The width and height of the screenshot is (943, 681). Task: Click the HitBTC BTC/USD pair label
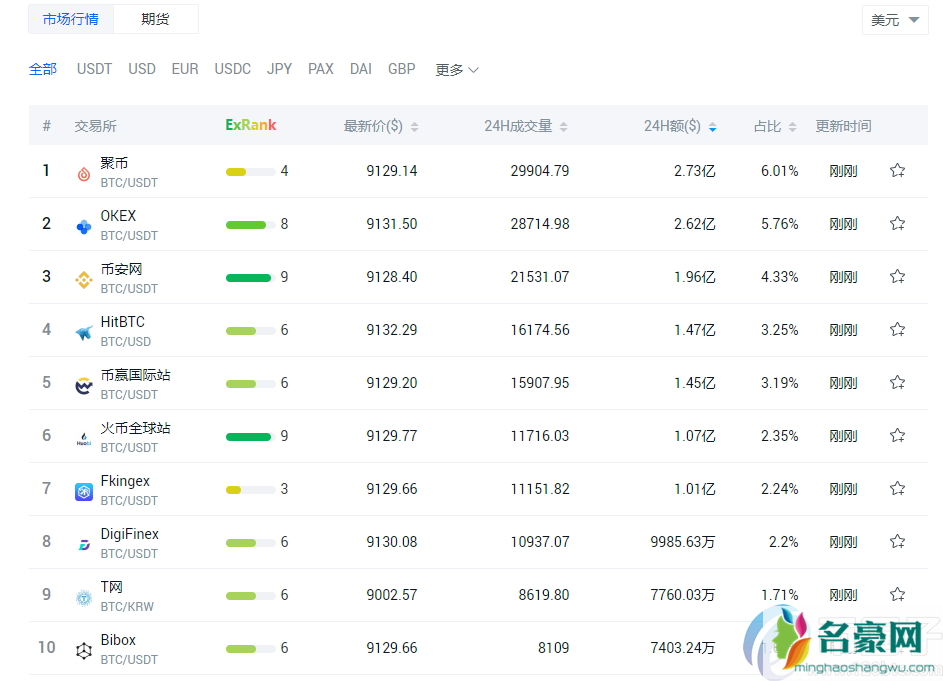126,341
